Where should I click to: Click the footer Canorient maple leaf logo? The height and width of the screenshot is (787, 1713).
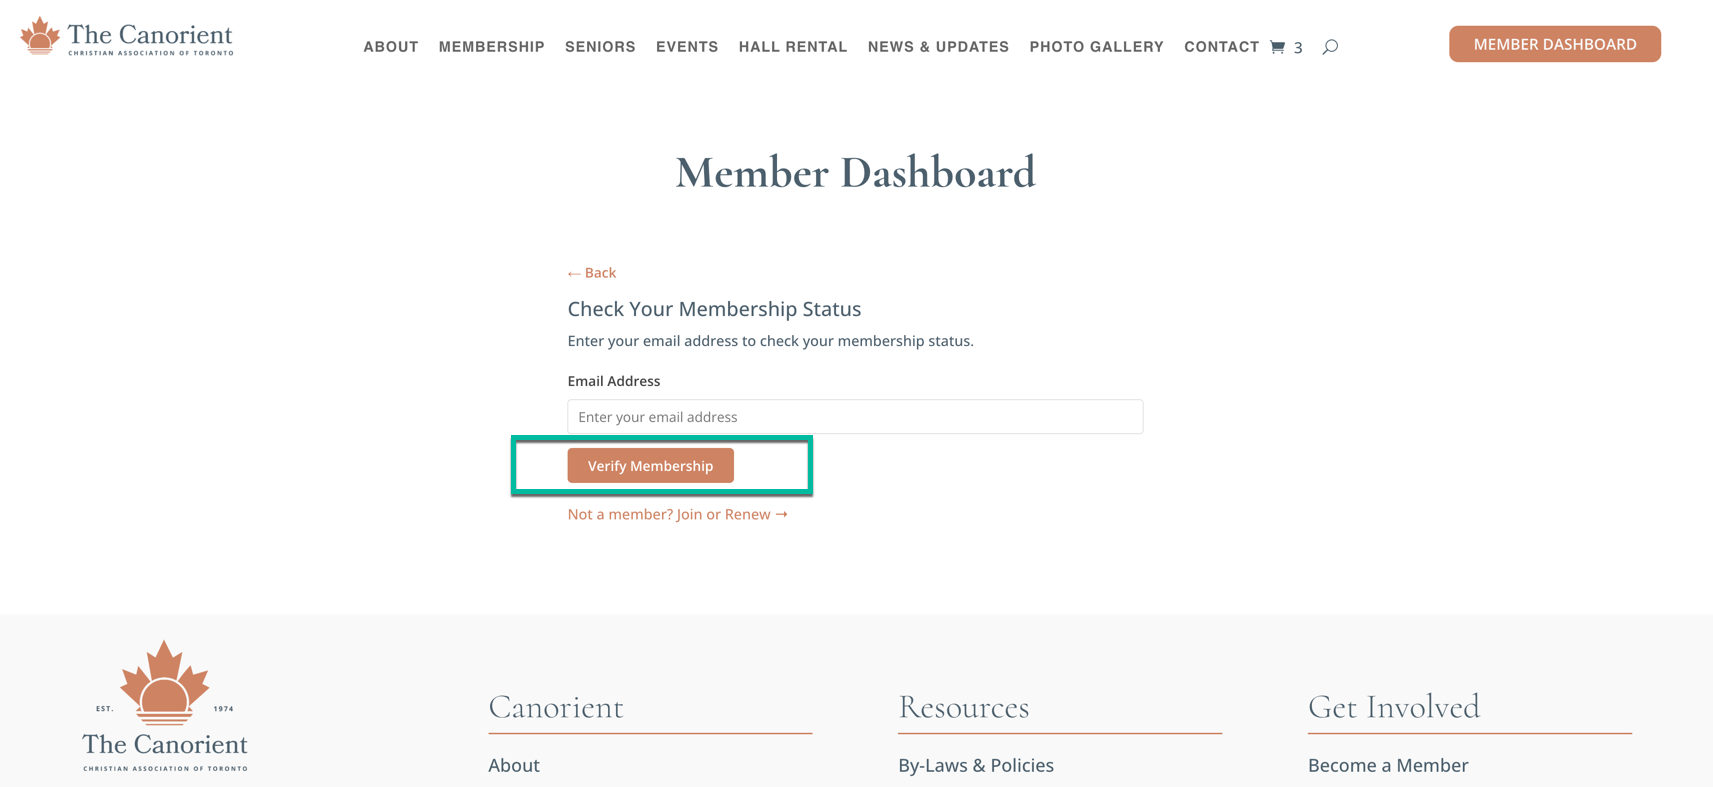point(165,706)
